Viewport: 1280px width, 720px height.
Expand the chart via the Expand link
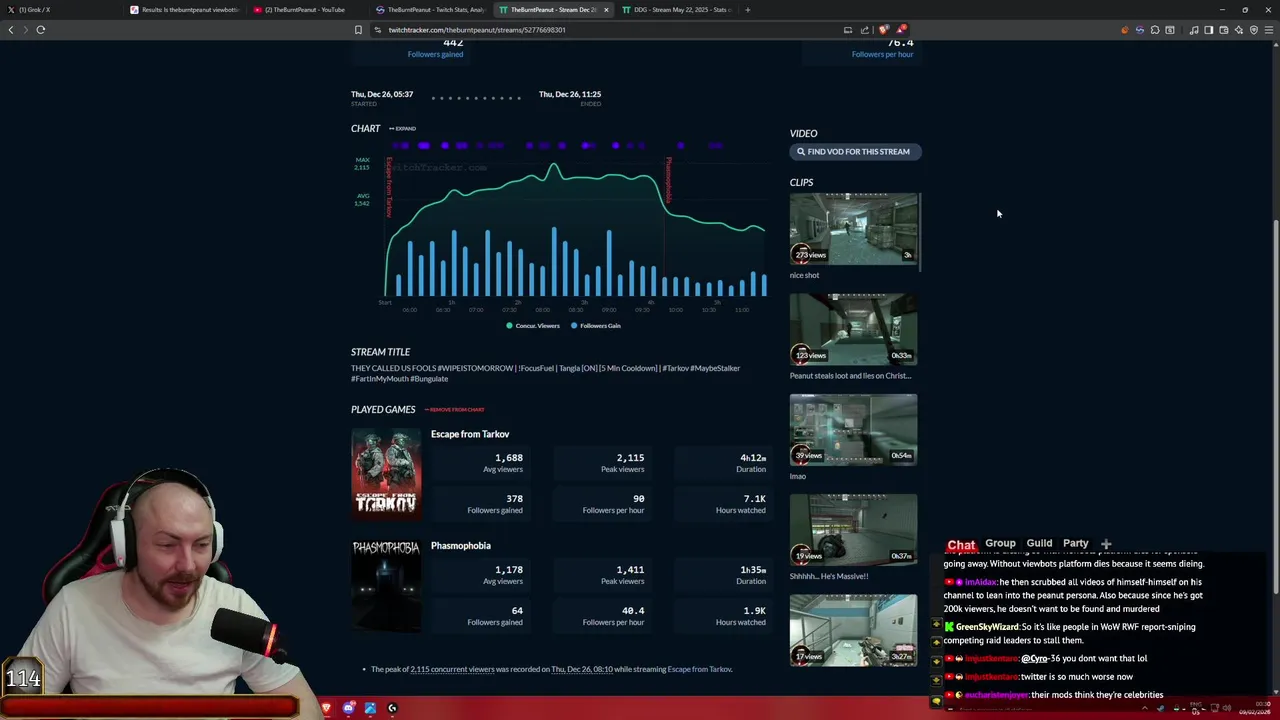click(403, 129)
